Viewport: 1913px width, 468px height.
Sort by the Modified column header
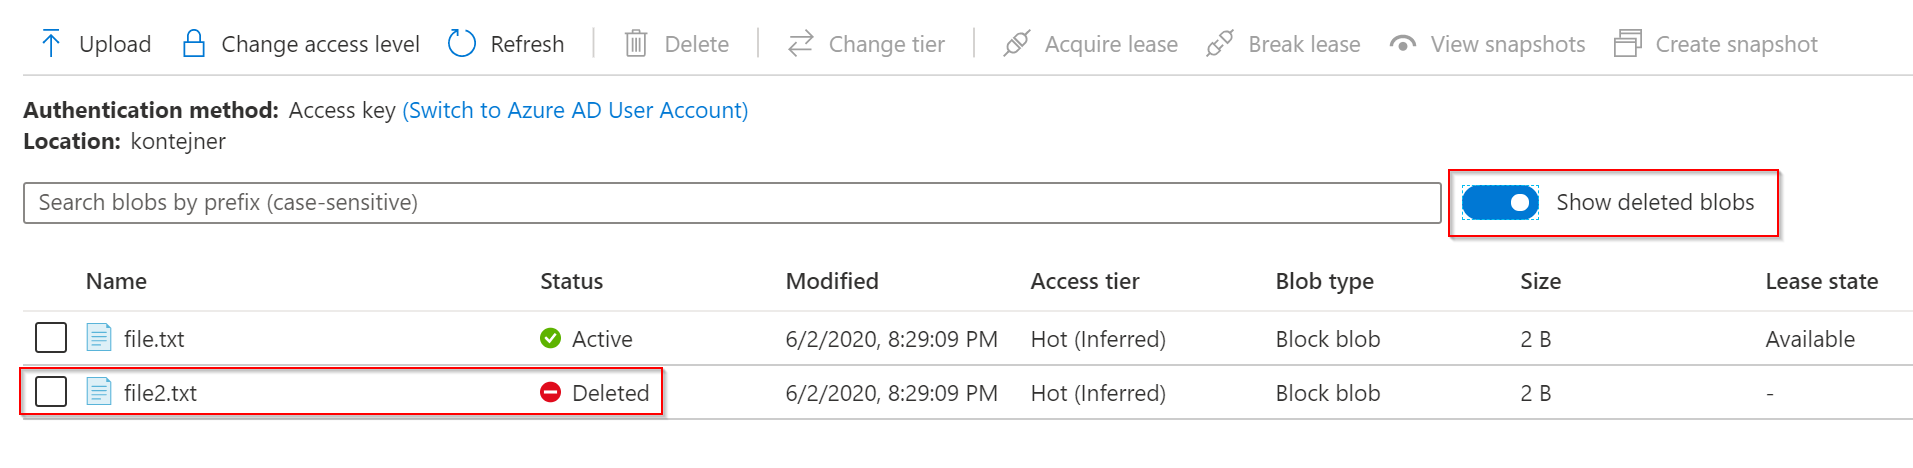[x=832, y=281]
